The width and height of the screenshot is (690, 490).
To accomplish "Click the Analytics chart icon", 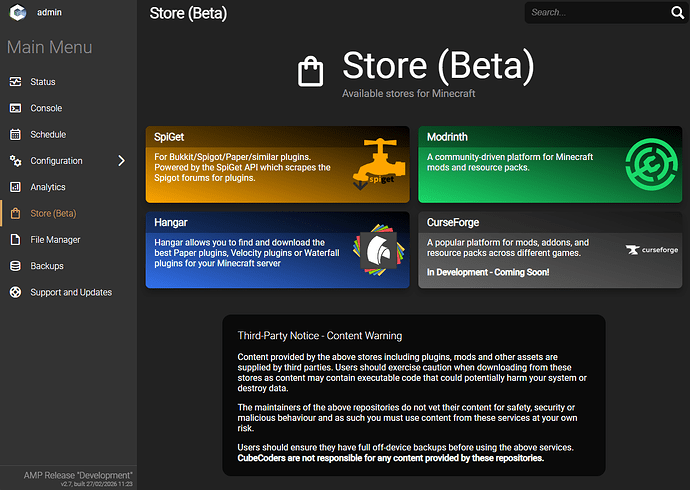I will pyautogui.click(x=15, y=187).
